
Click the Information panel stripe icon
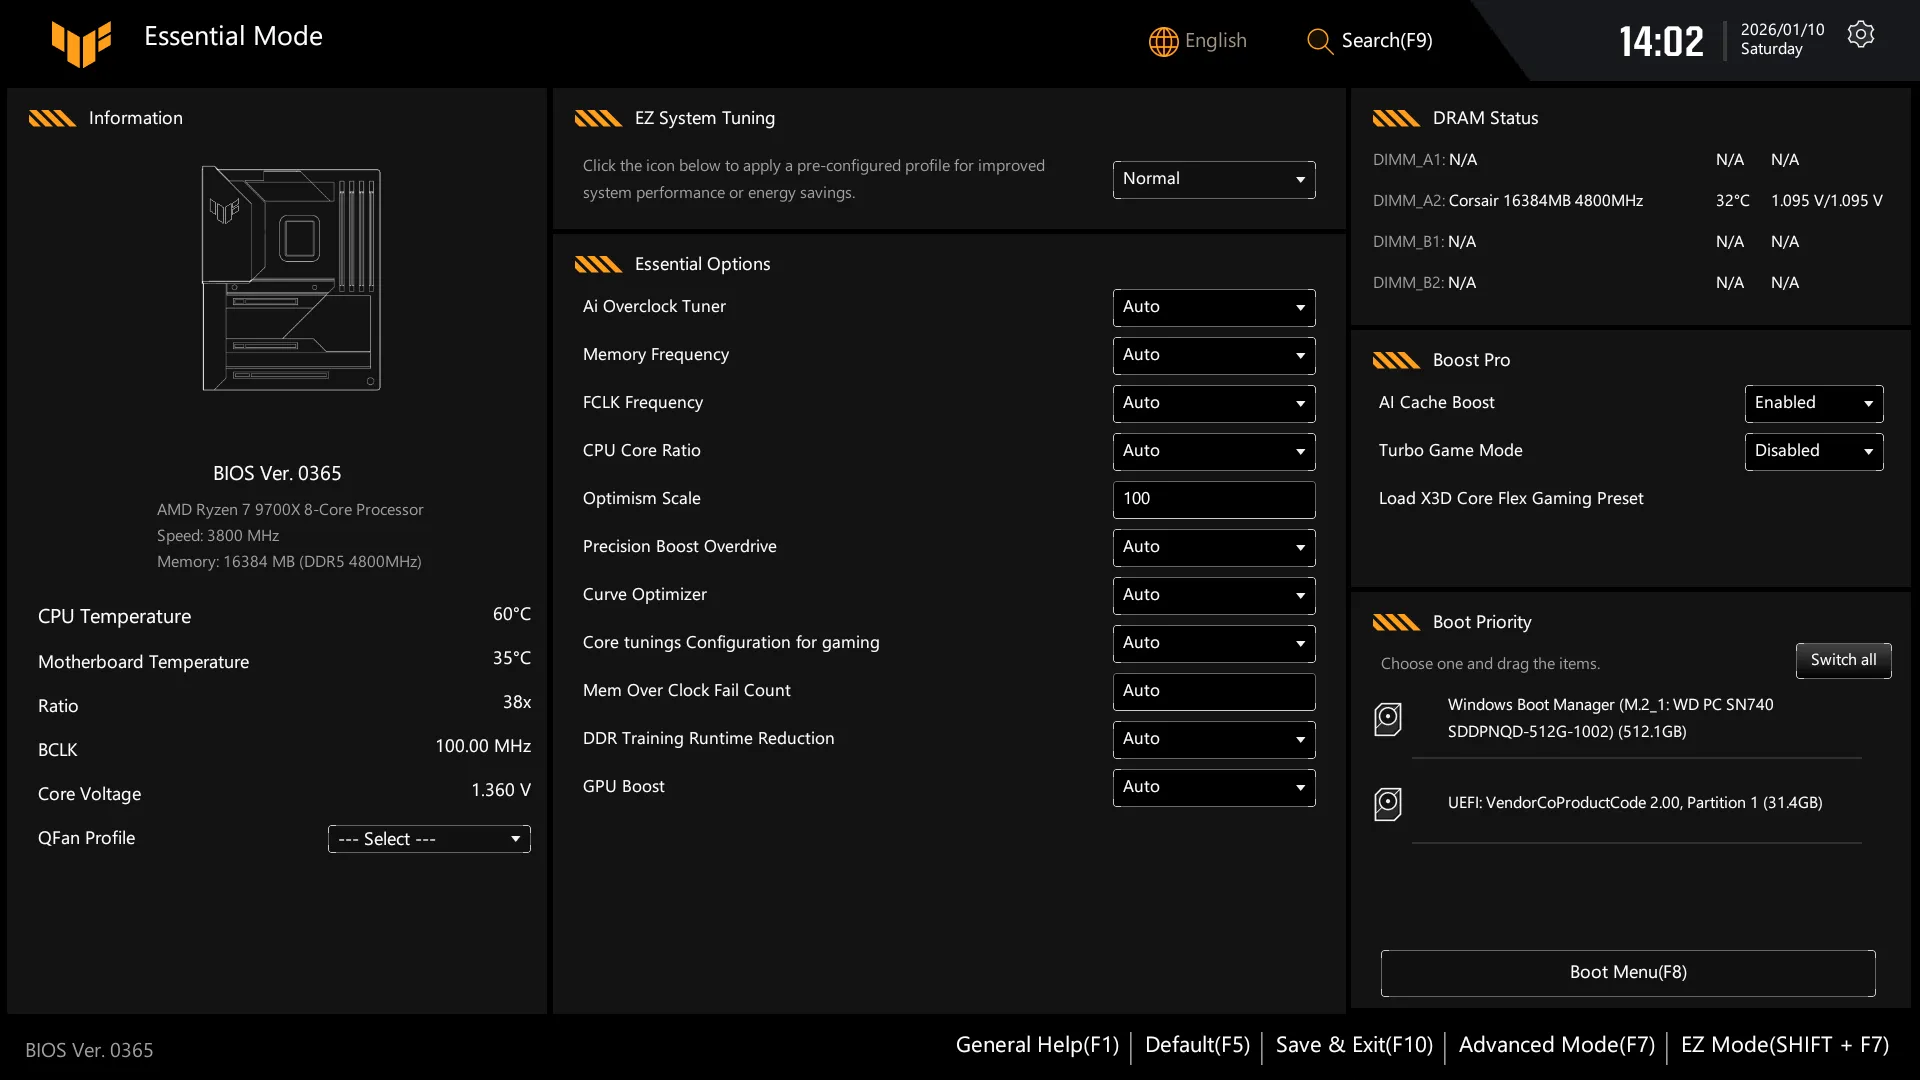(x=52, y=118)
